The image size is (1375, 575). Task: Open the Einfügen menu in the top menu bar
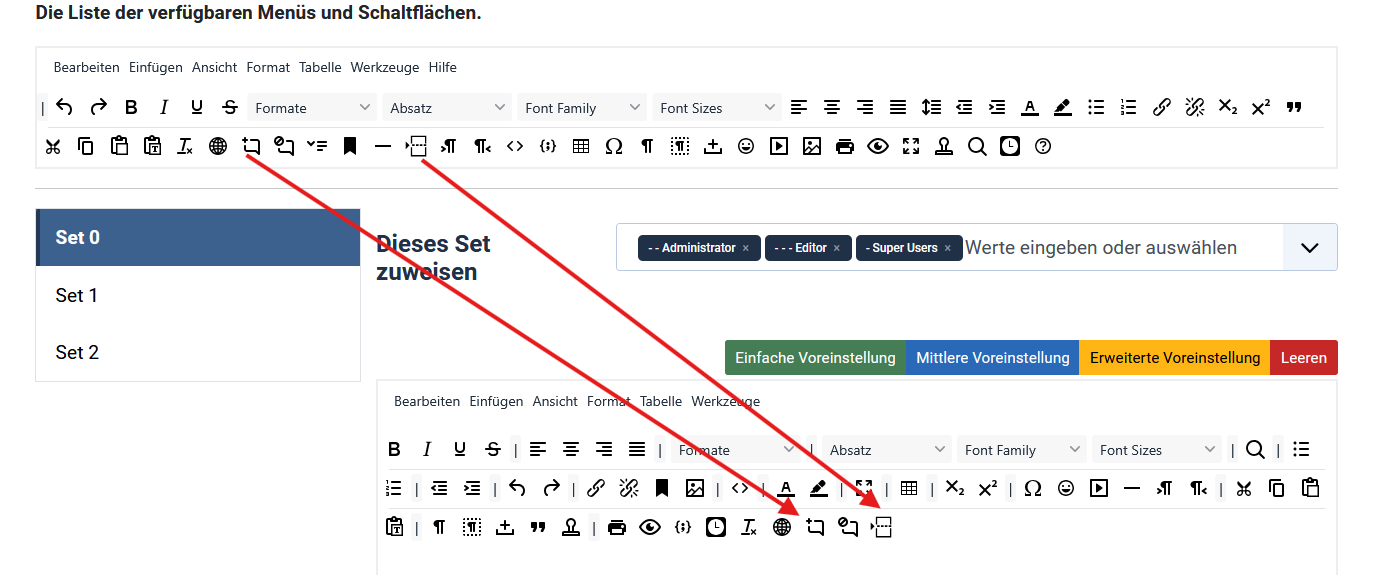click(156, 67)
